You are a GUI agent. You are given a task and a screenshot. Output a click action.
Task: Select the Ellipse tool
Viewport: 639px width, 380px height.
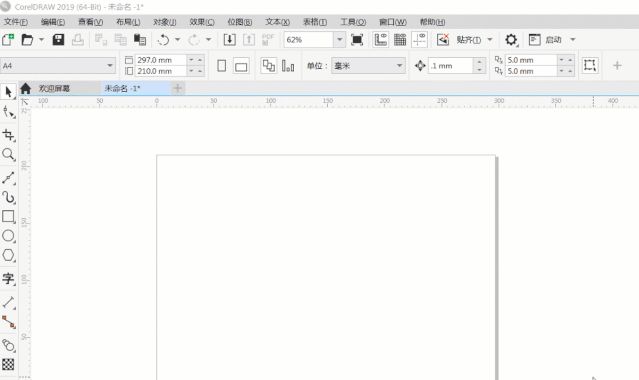[x=8, y=236]
